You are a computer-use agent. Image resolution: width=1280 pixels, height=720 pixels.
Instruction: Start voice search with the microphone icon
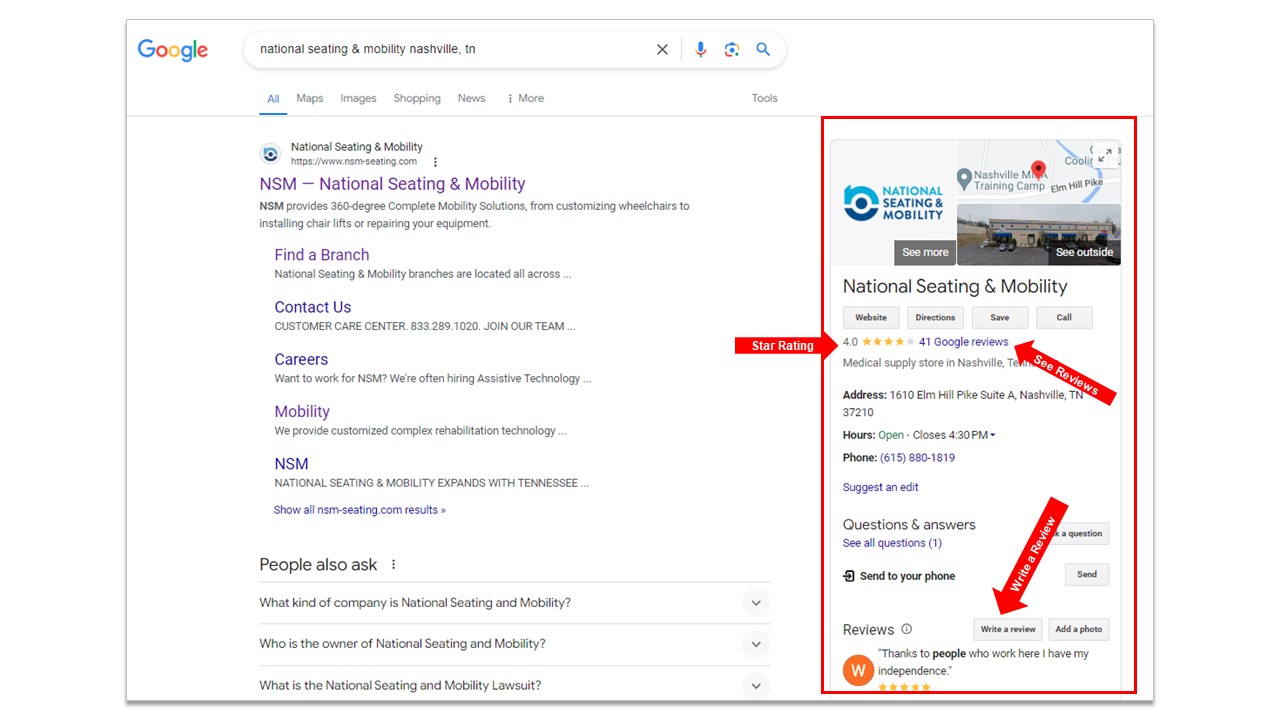pyautogui.click(x=700, y=49)
